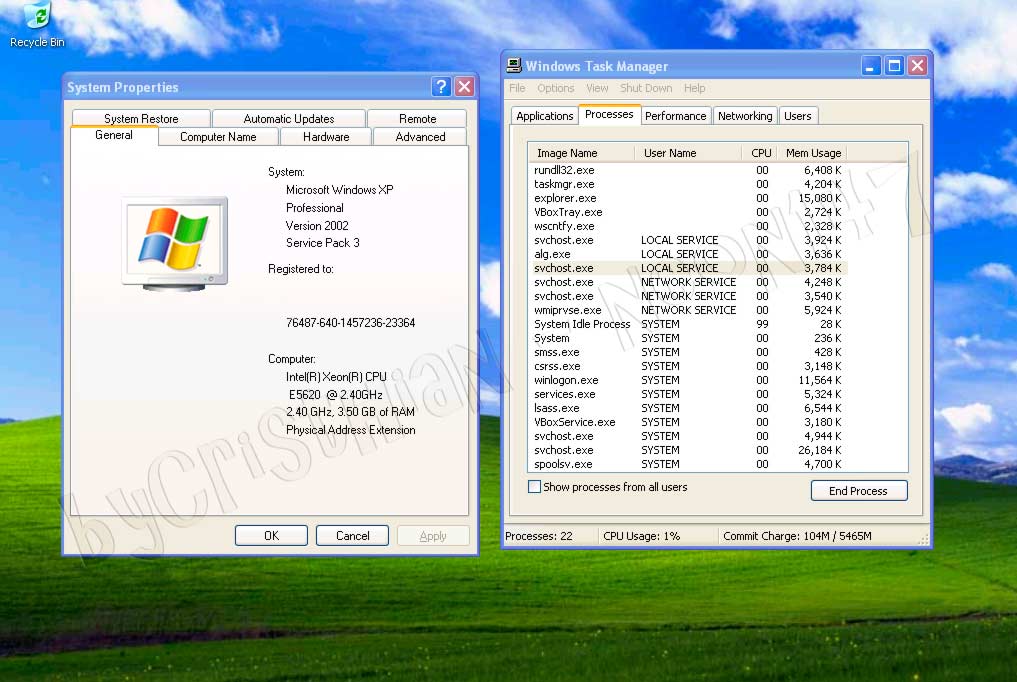Screen dimensions: 1017x682
Task: Select the System Idle Process row
Action: coord(688,324)
